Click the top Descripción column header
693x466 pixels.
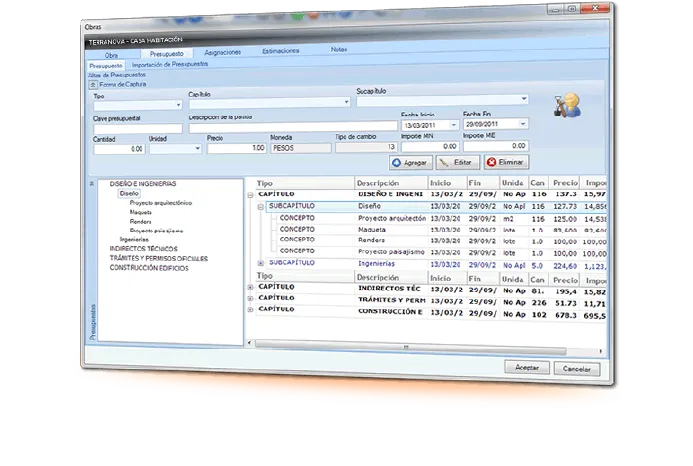(x=391, y=183)
